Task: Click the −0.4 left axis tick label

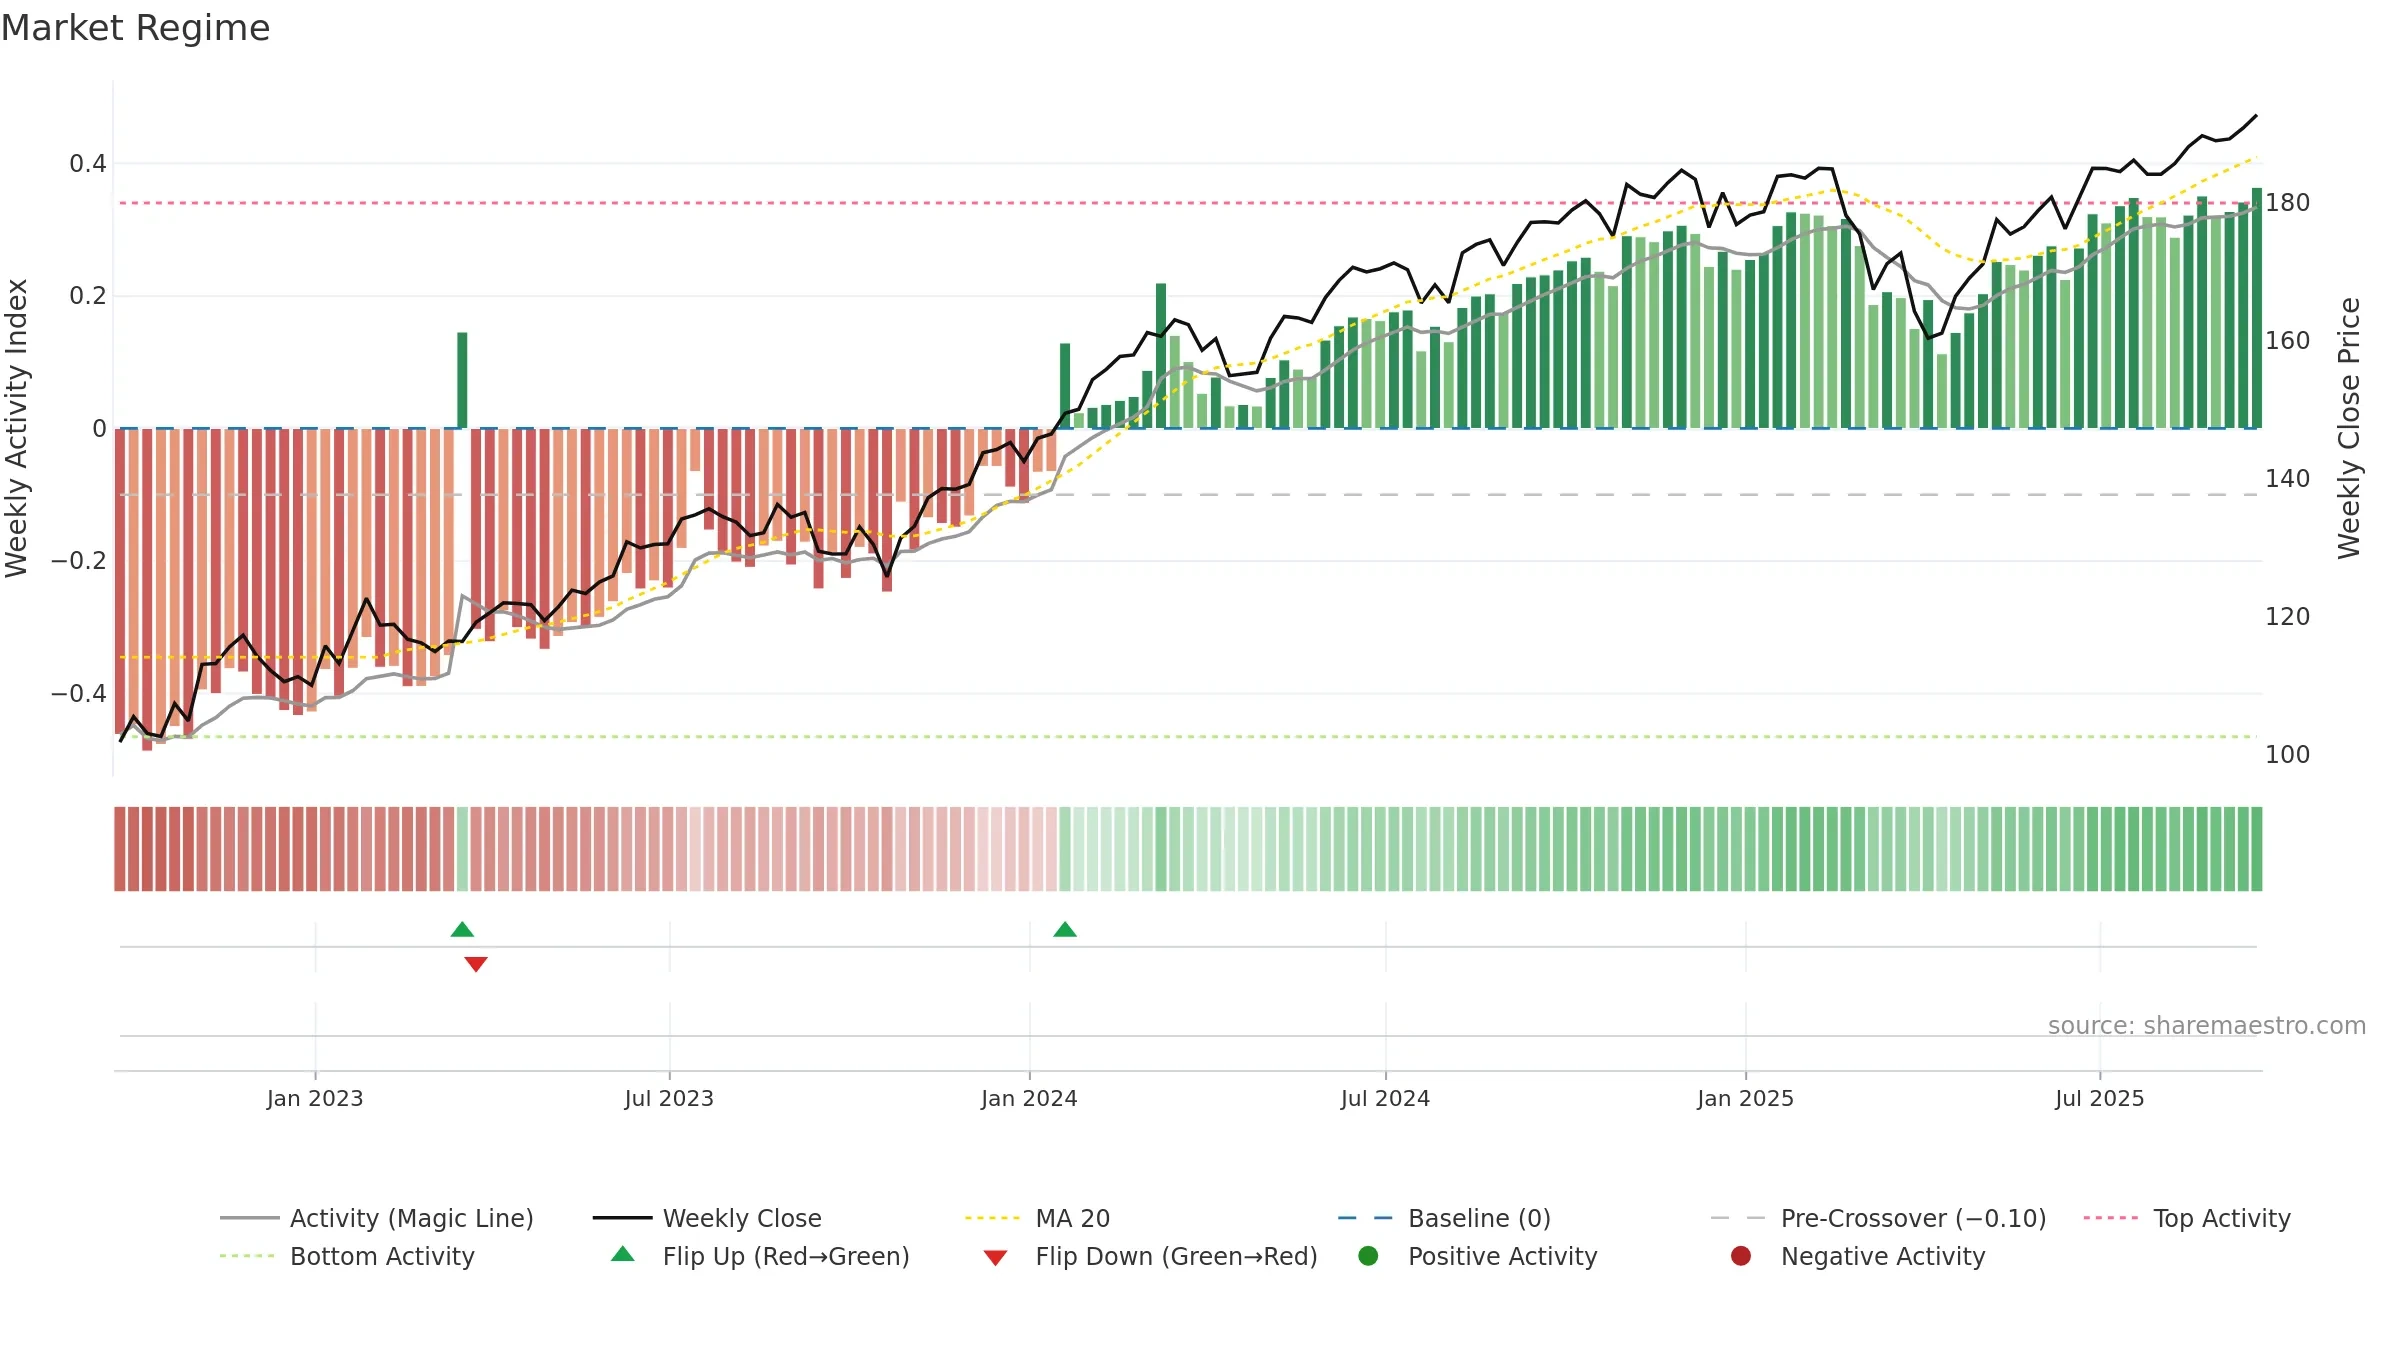Action: [x=79, y=694]
